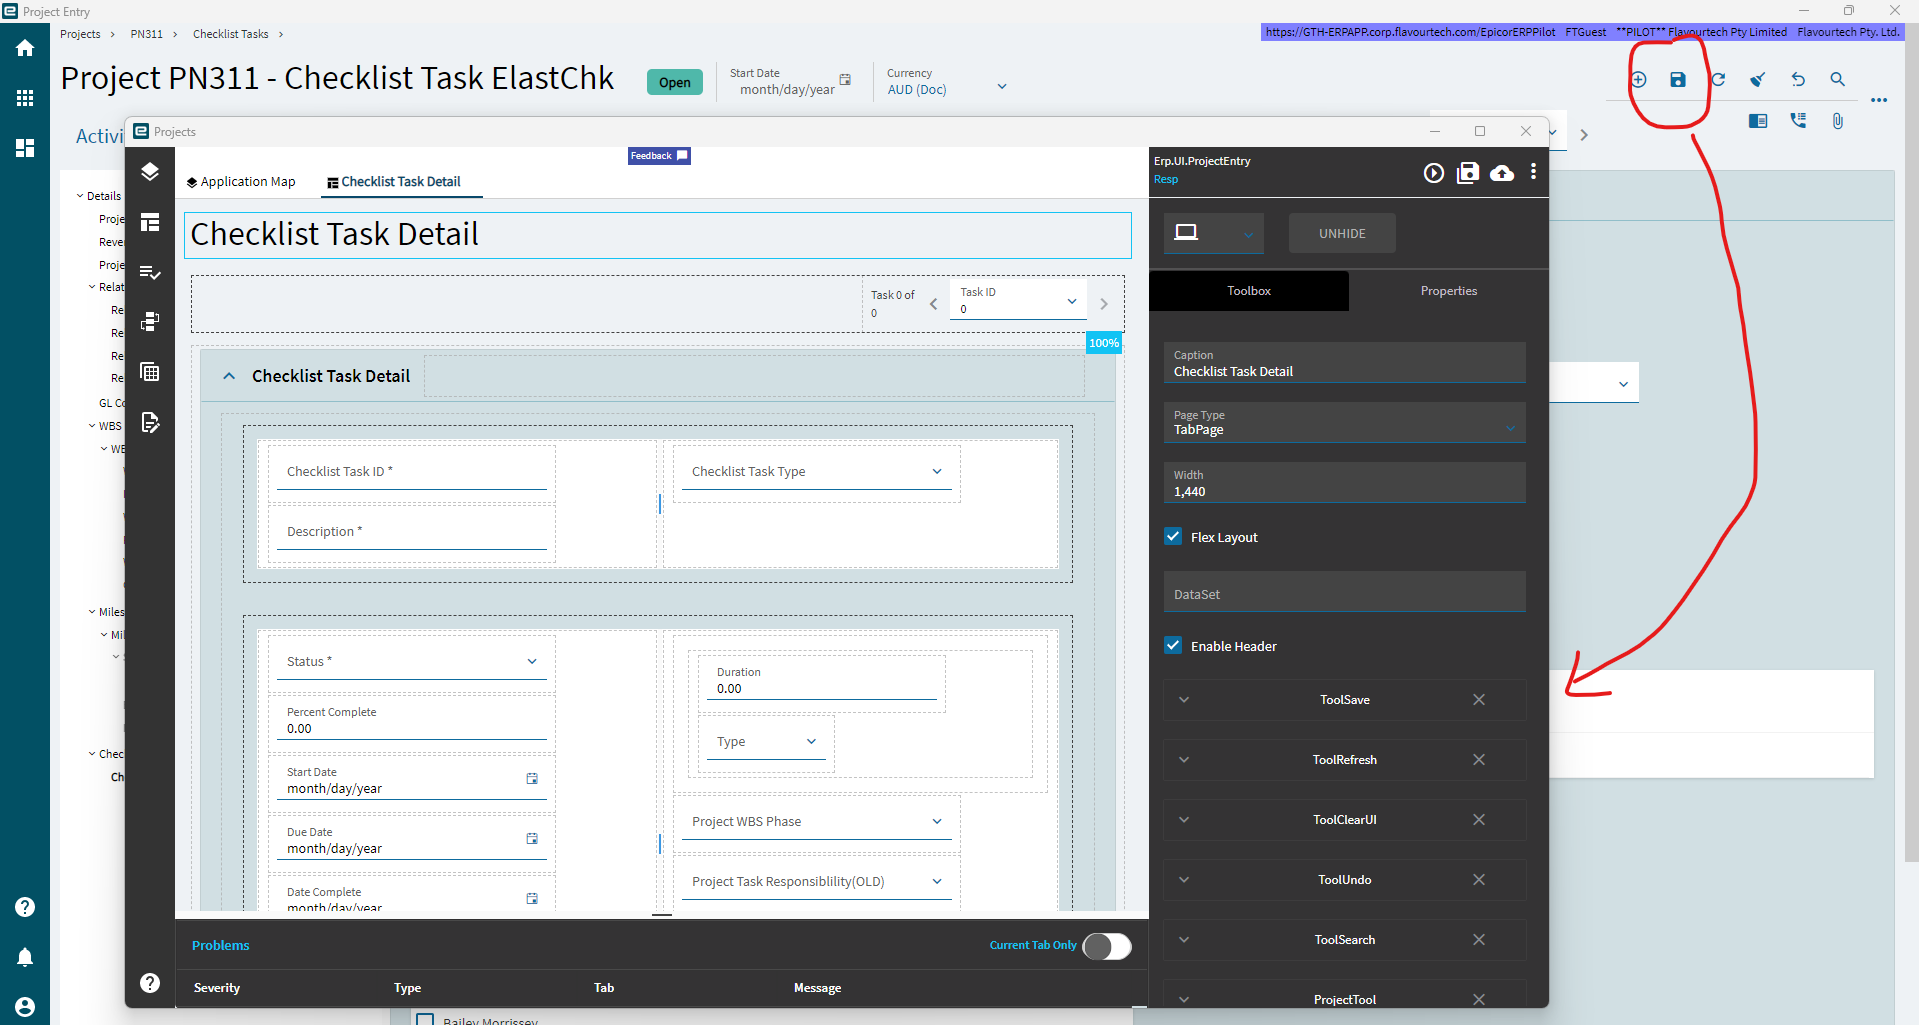The image size is (1919, 1025).
Task: Go to the previous task arrow
Action: click(934, 304)
